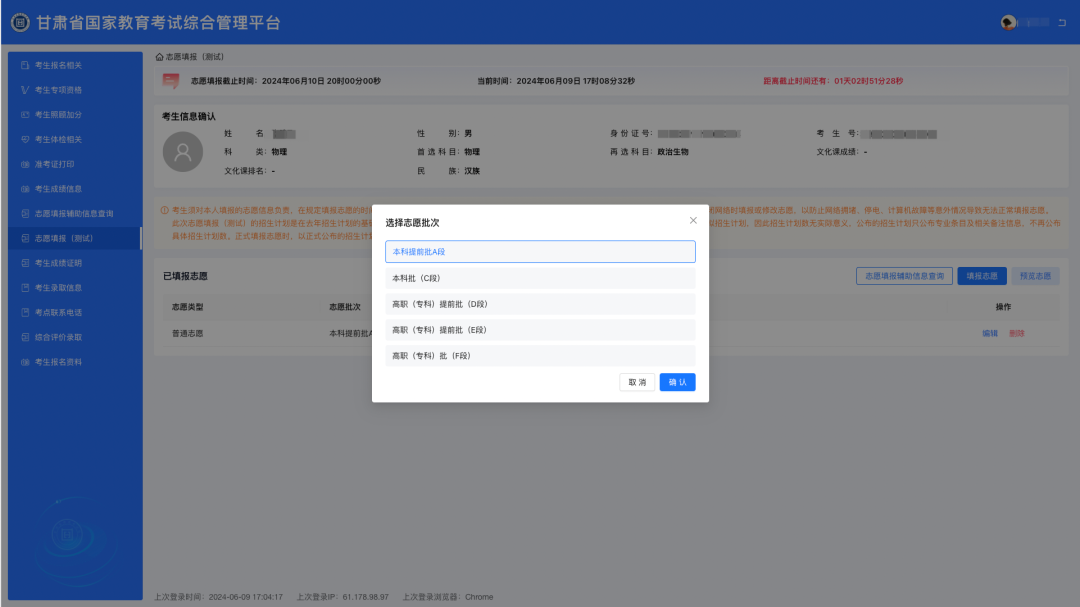Open 考生成绩信息 menu item
1080x607 pixels.
pyautogui.click(x=75, y=189)
